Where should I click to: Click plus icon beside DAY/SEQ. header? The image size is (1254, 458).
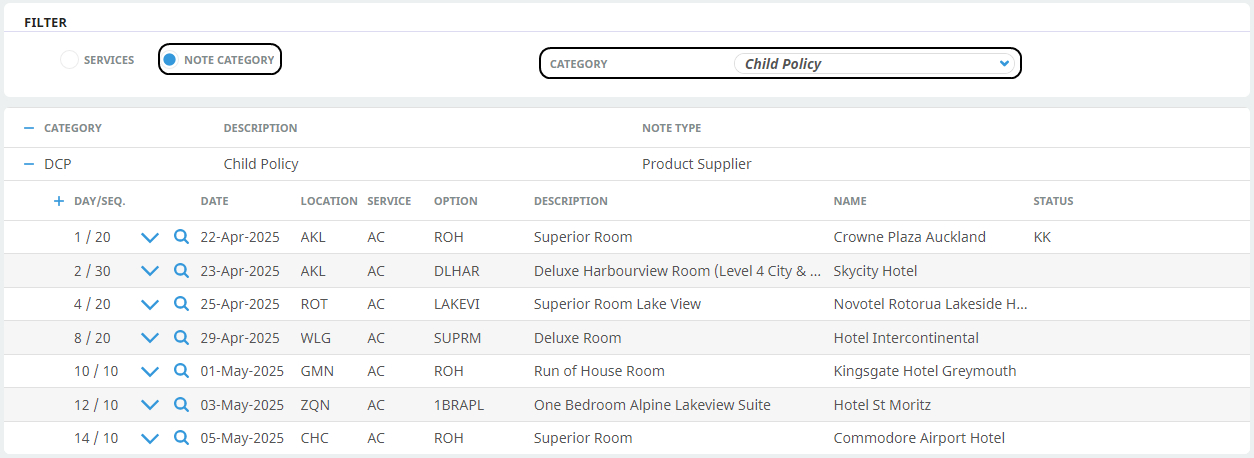click(59, 201)
